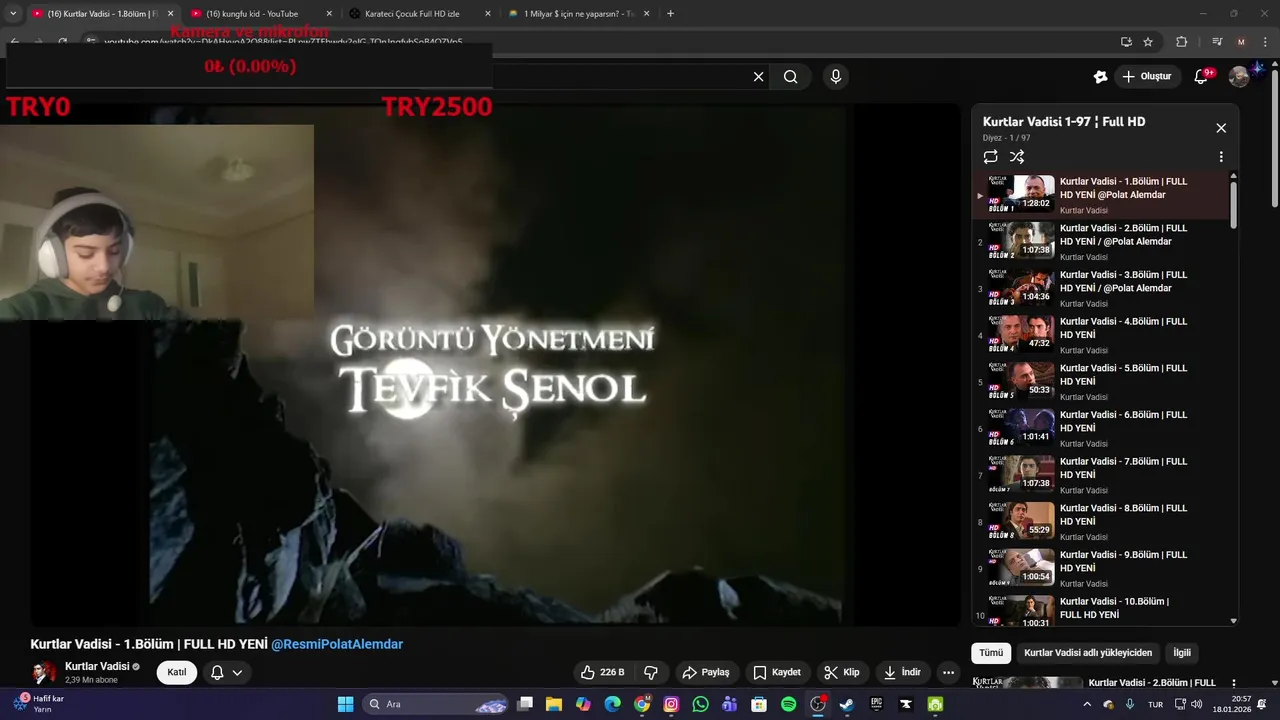Click the Klip button
This screenshot has height=720, width=1280.
841,672
